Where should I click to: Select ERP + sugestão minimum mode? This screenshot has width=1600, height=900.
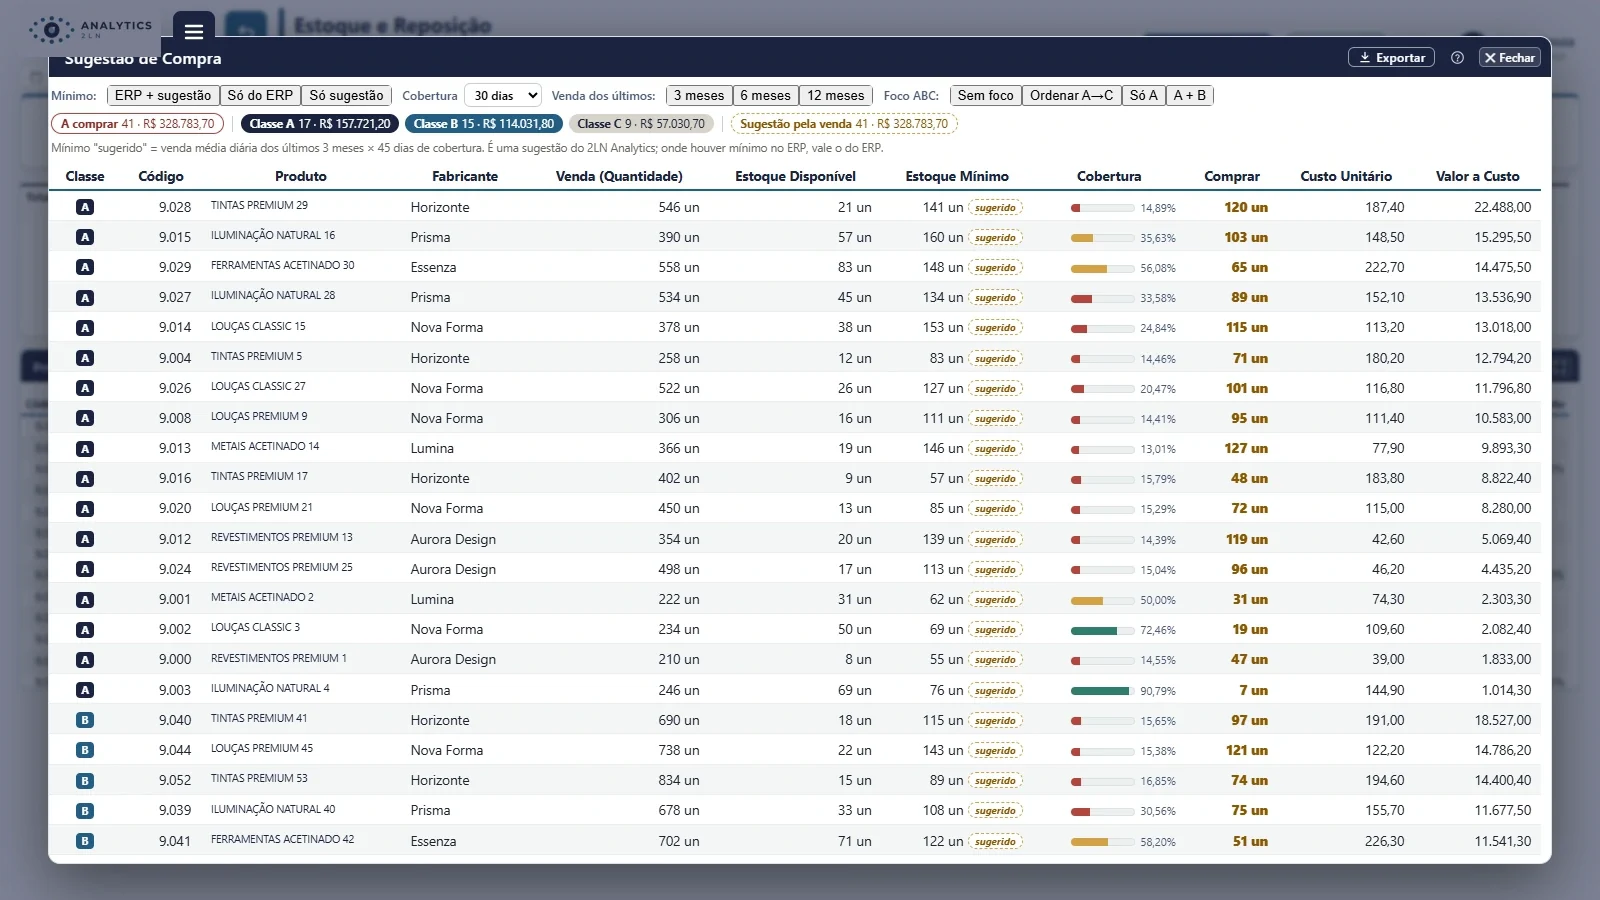point(163,96)
